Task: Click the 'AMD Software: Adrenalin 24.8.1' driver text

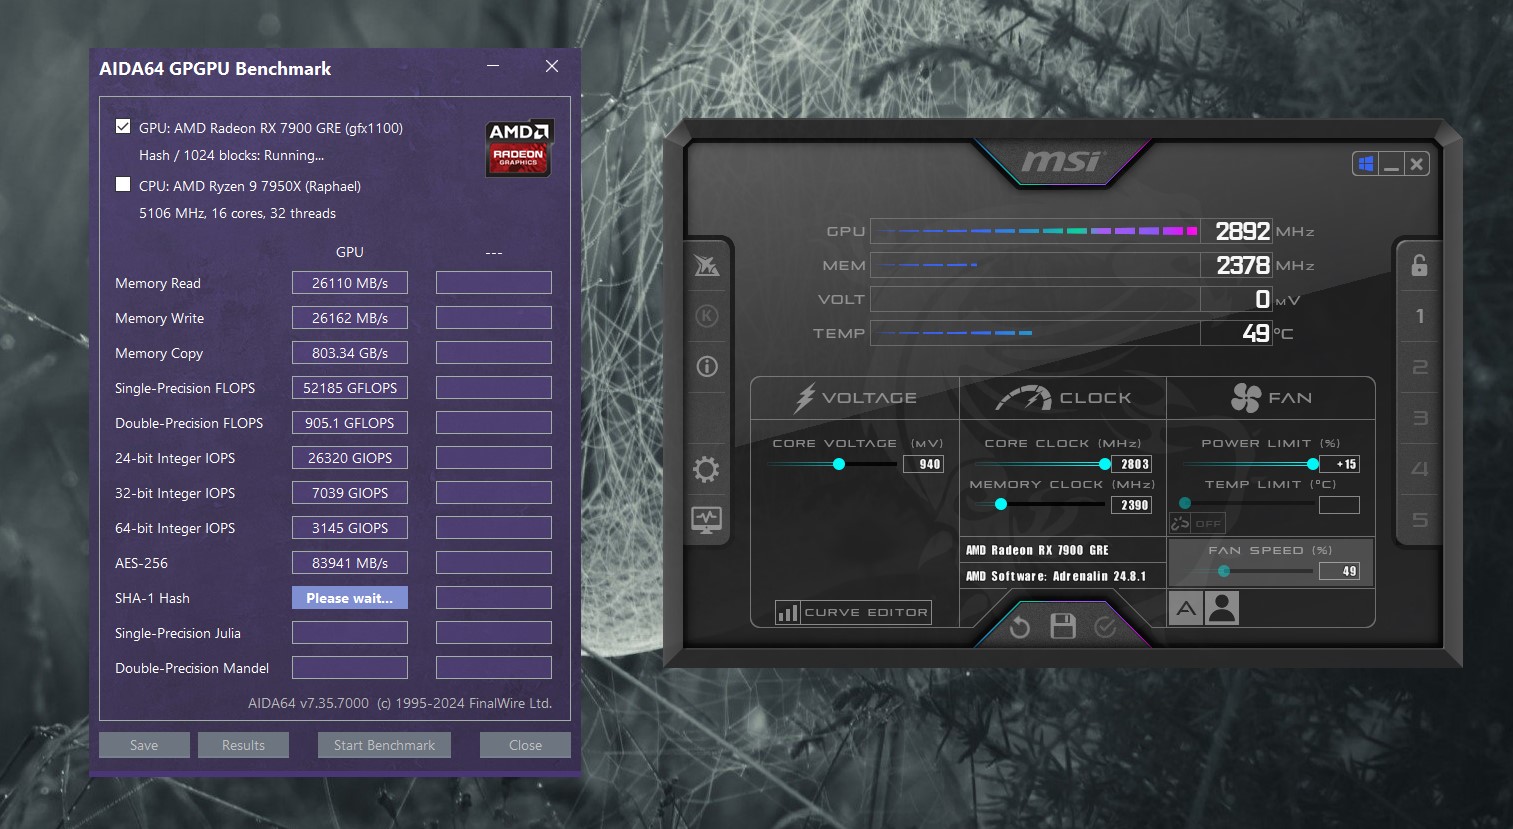Action: pyautogui.click(x=1056, y=576)
